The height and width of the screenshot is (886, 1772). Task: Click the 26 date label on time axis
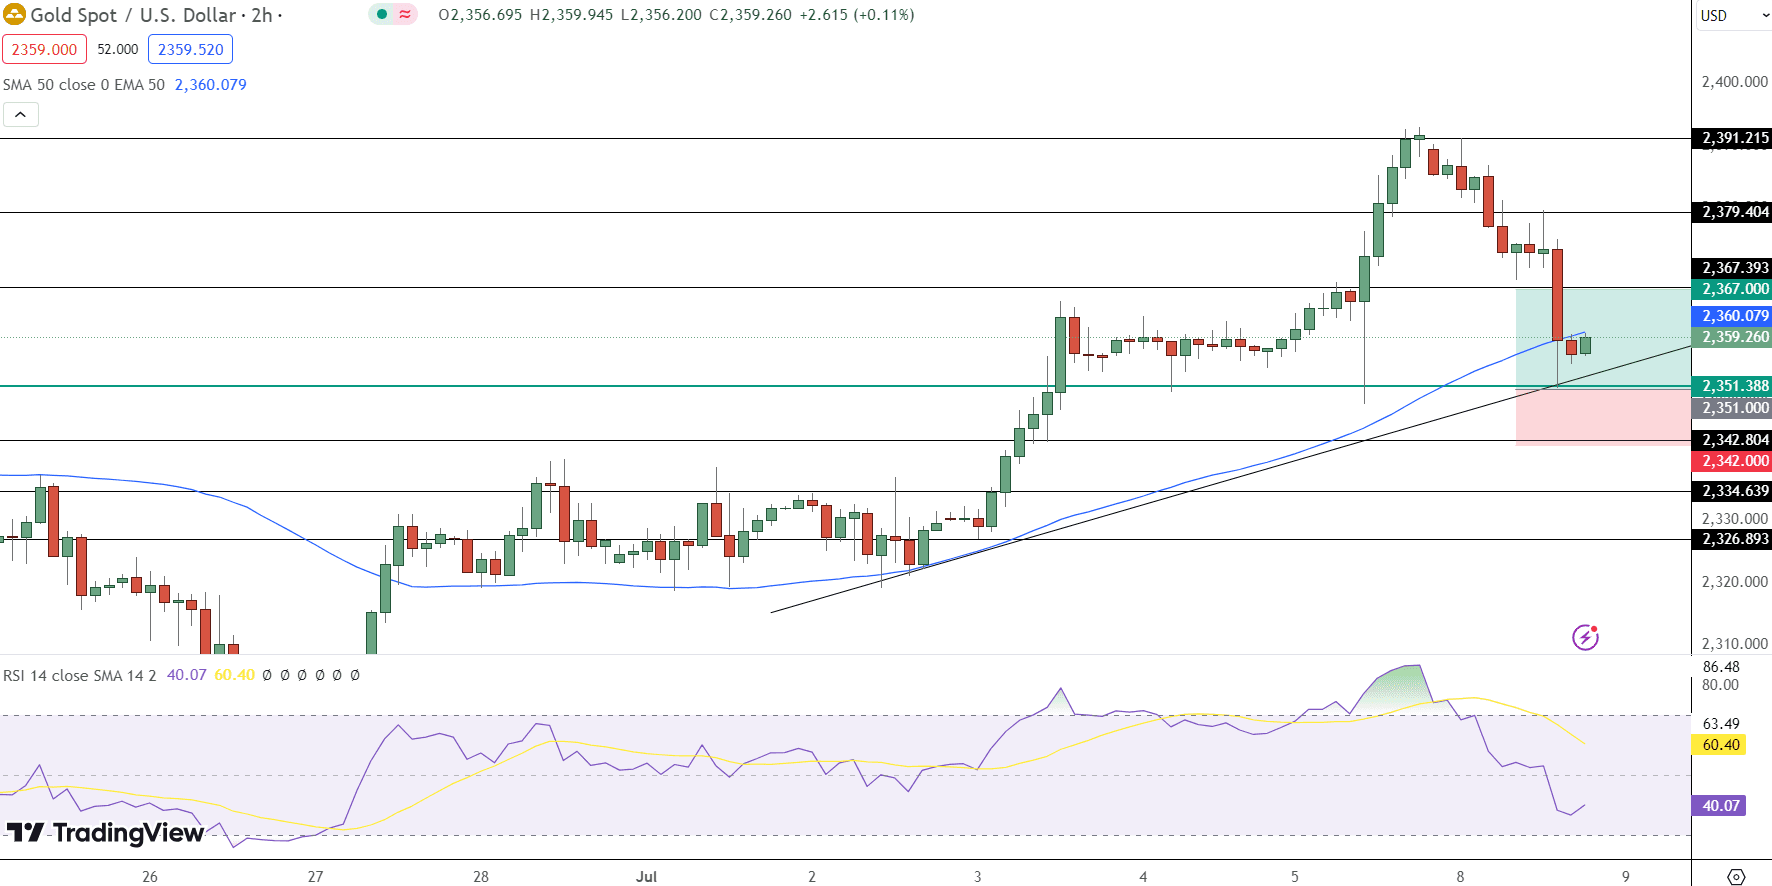coord(150,877)
